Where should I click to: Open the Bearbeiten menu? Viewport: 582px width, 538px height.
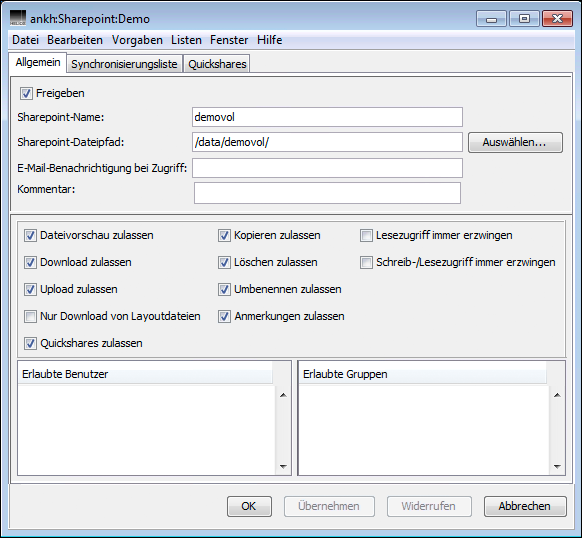[x=75, y=40]
